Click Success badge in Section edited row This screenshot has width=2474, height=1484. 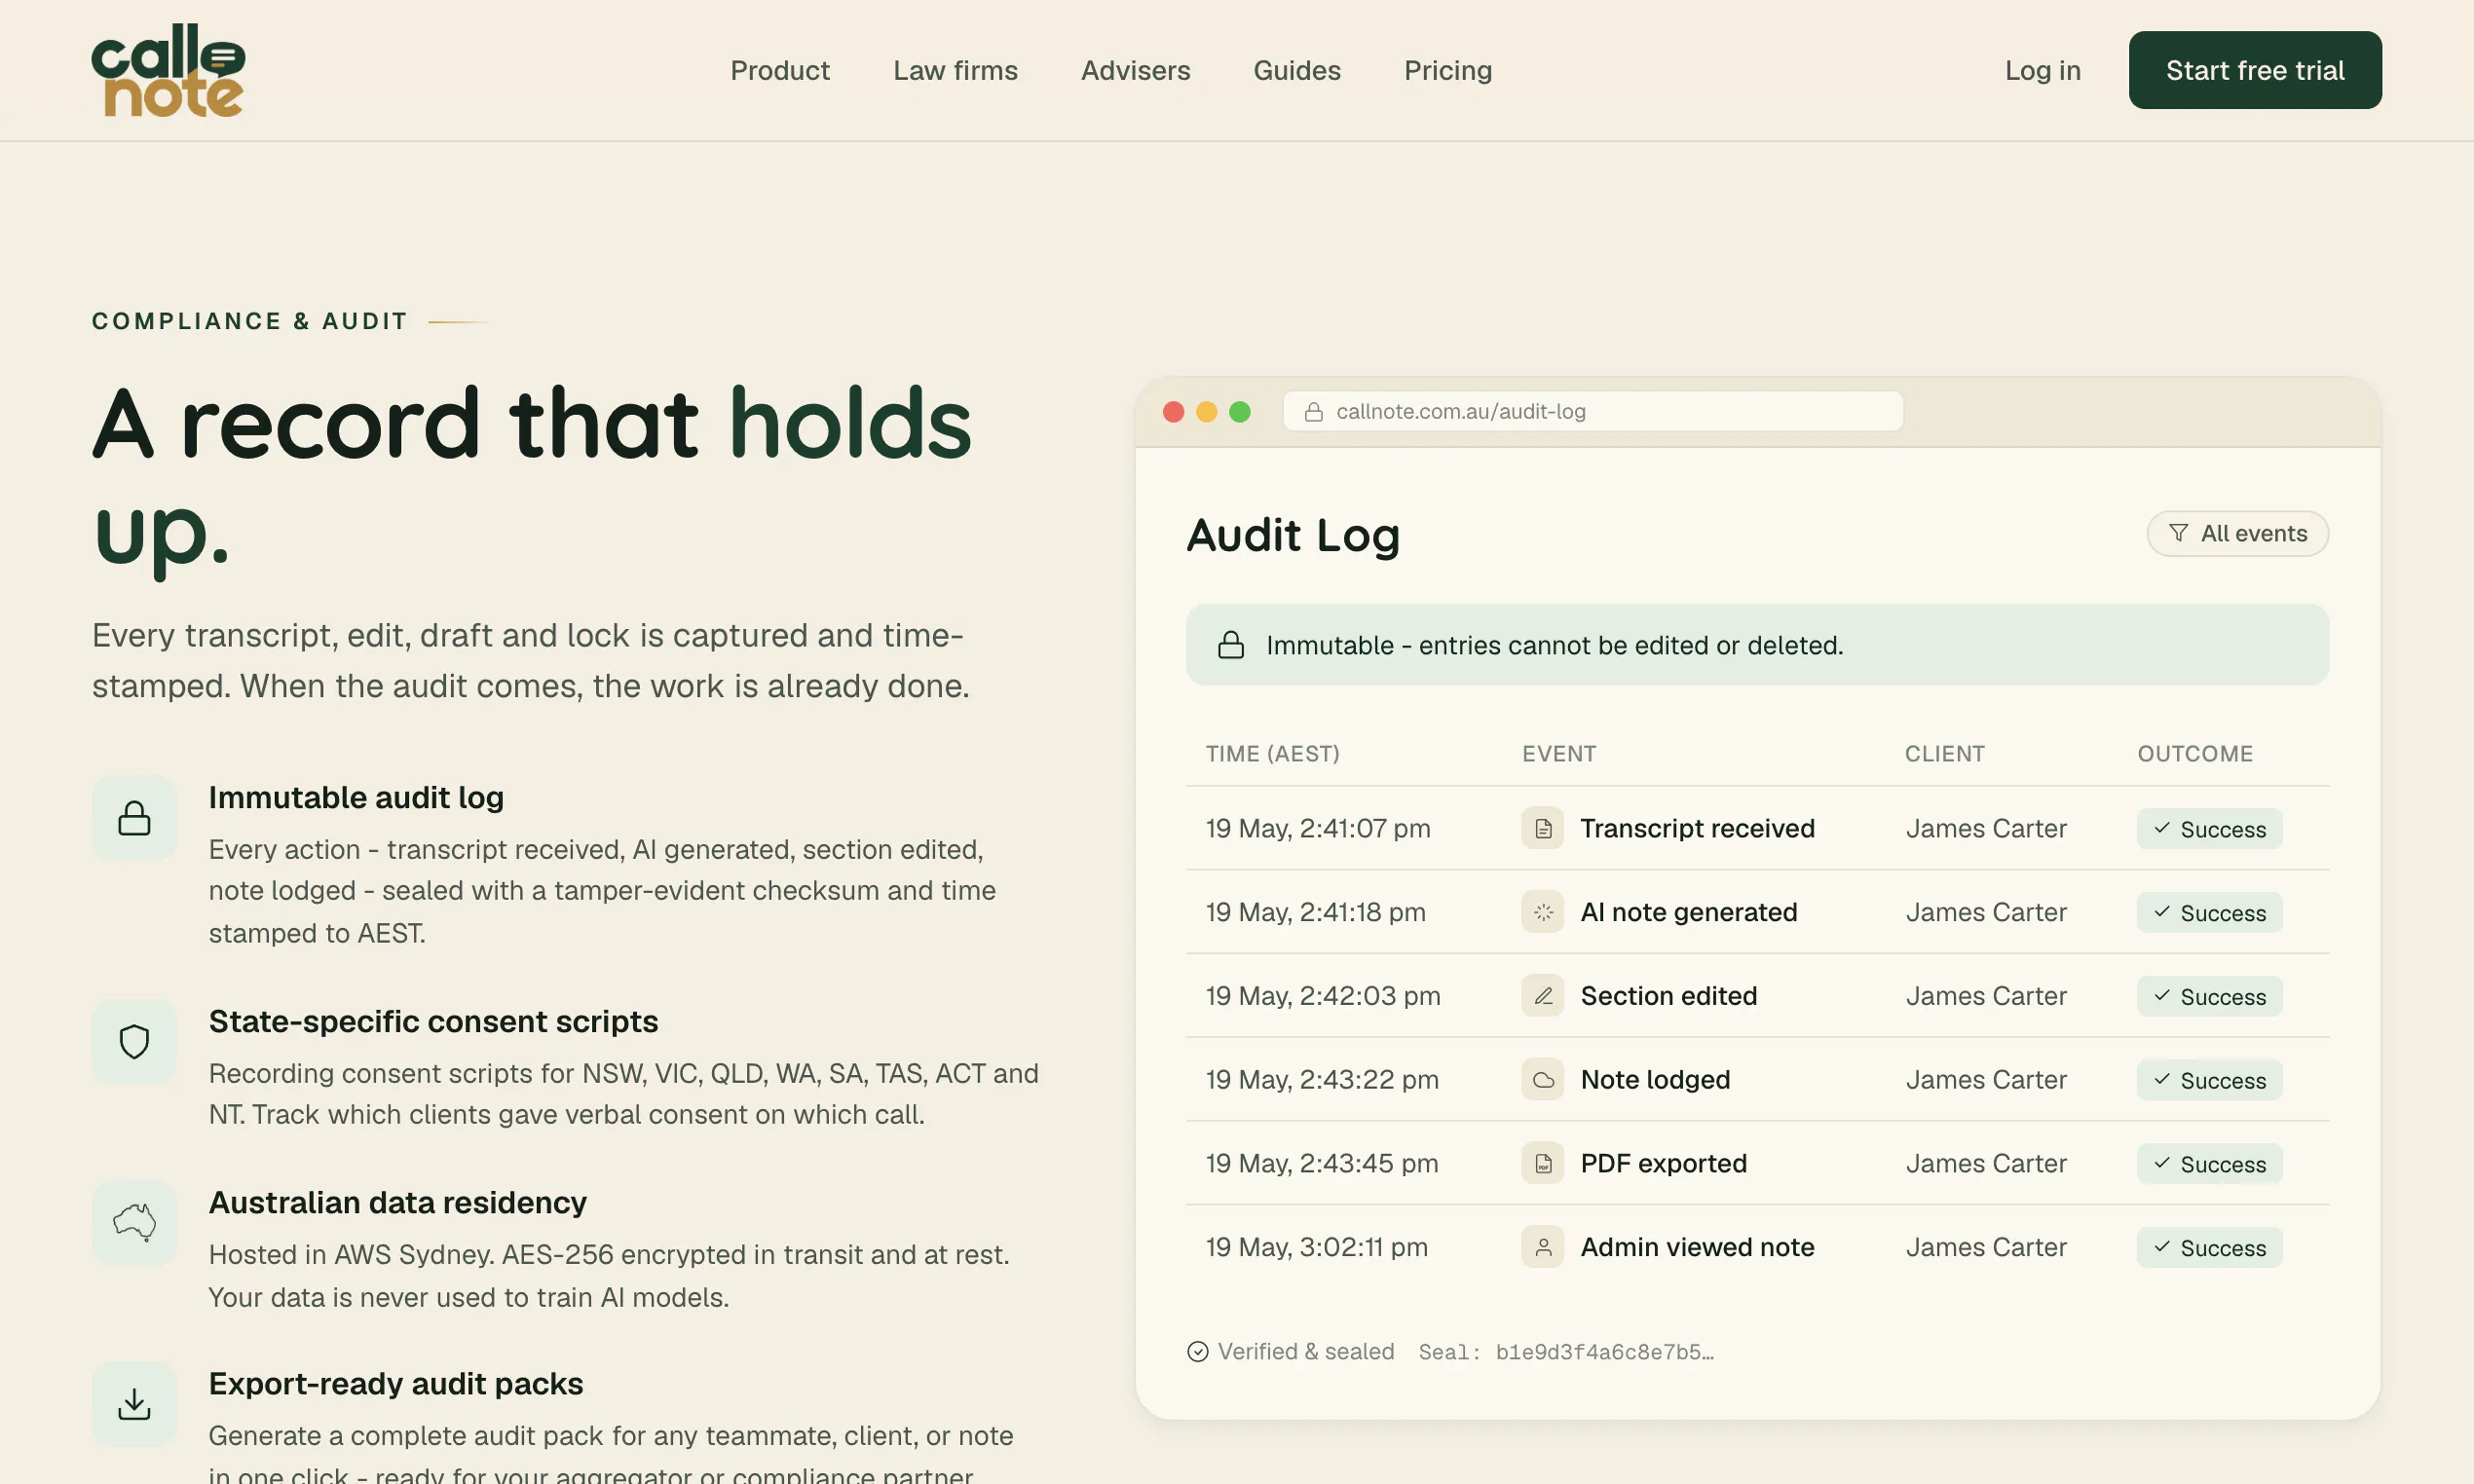click(x=2209, y=997)
